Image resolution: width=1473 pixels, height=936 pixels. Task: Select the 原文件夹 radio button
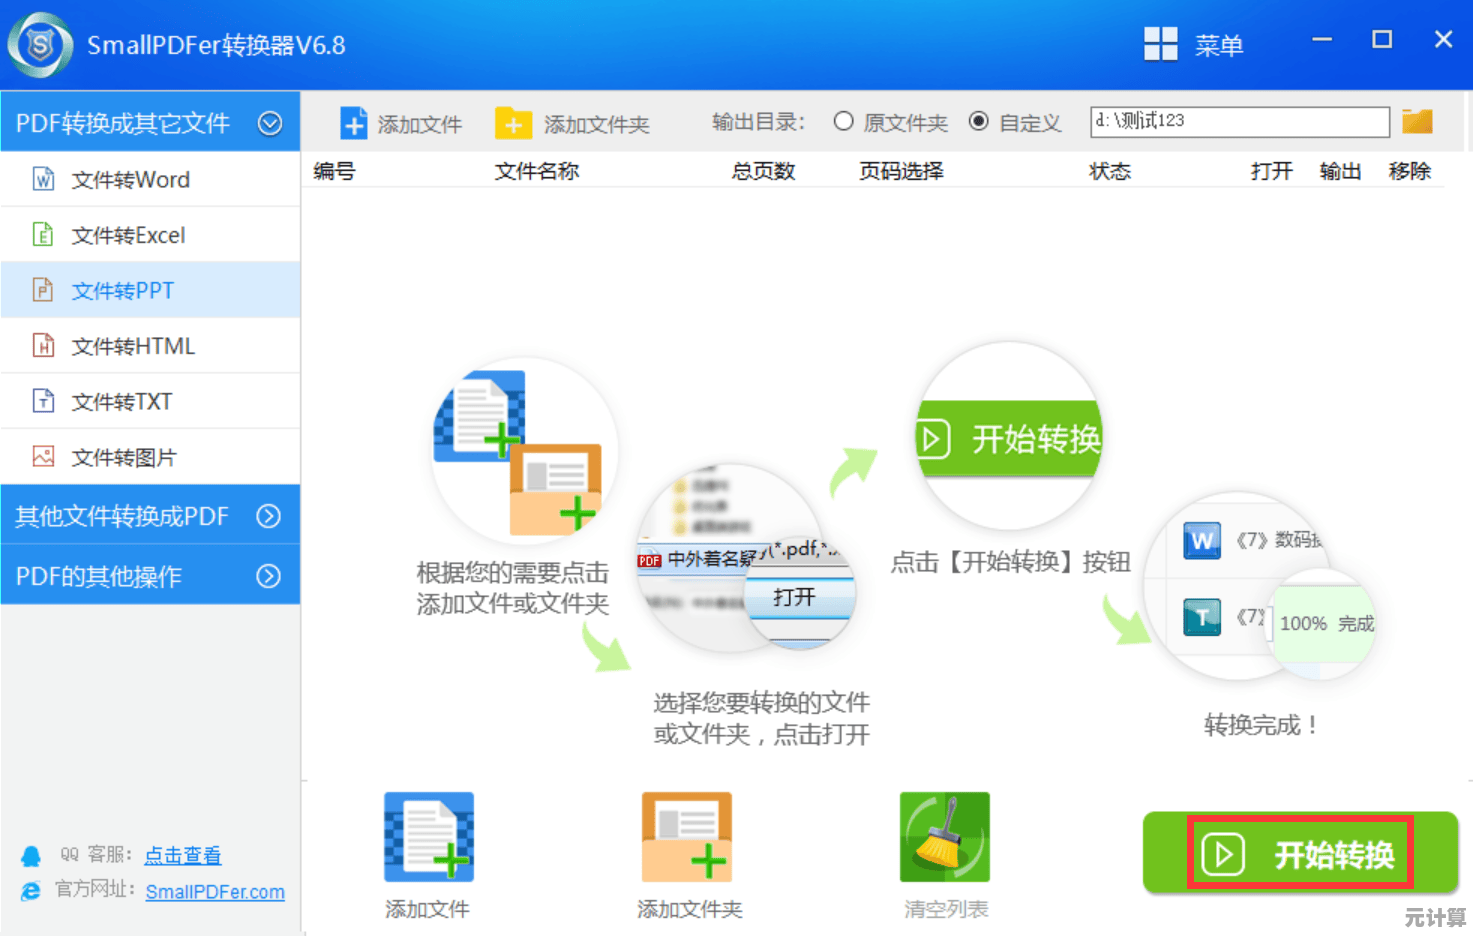(x=844, y=121)
